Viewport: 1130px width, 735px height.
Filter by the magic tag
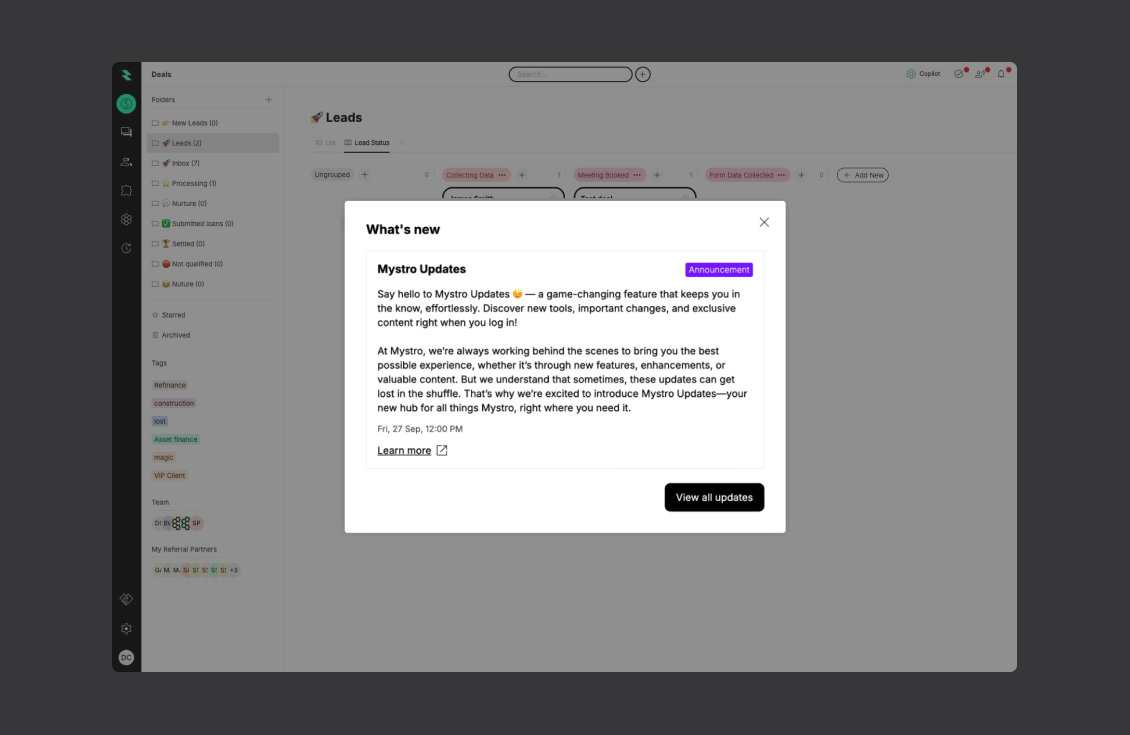tap(164, 458)
